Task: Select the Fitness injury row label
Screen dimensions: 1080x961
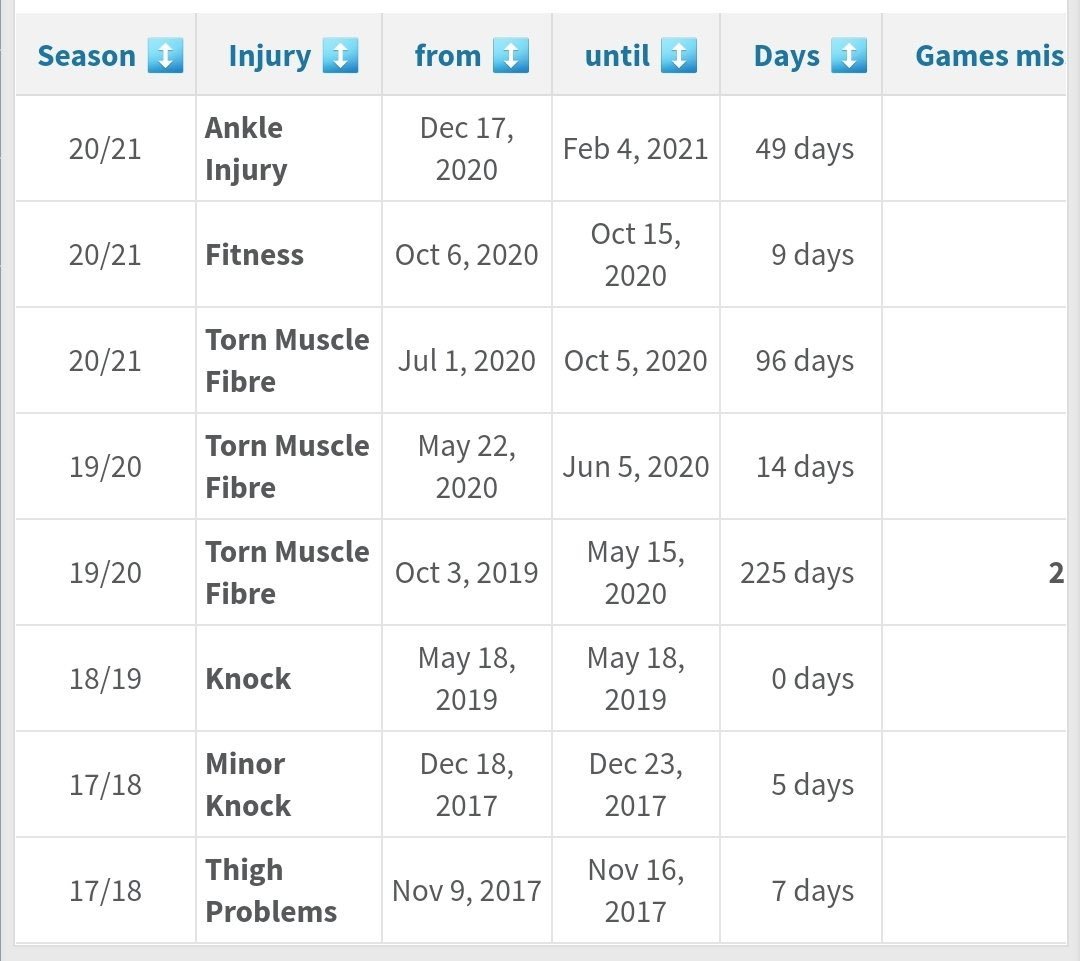Action: tap(254, 255)
